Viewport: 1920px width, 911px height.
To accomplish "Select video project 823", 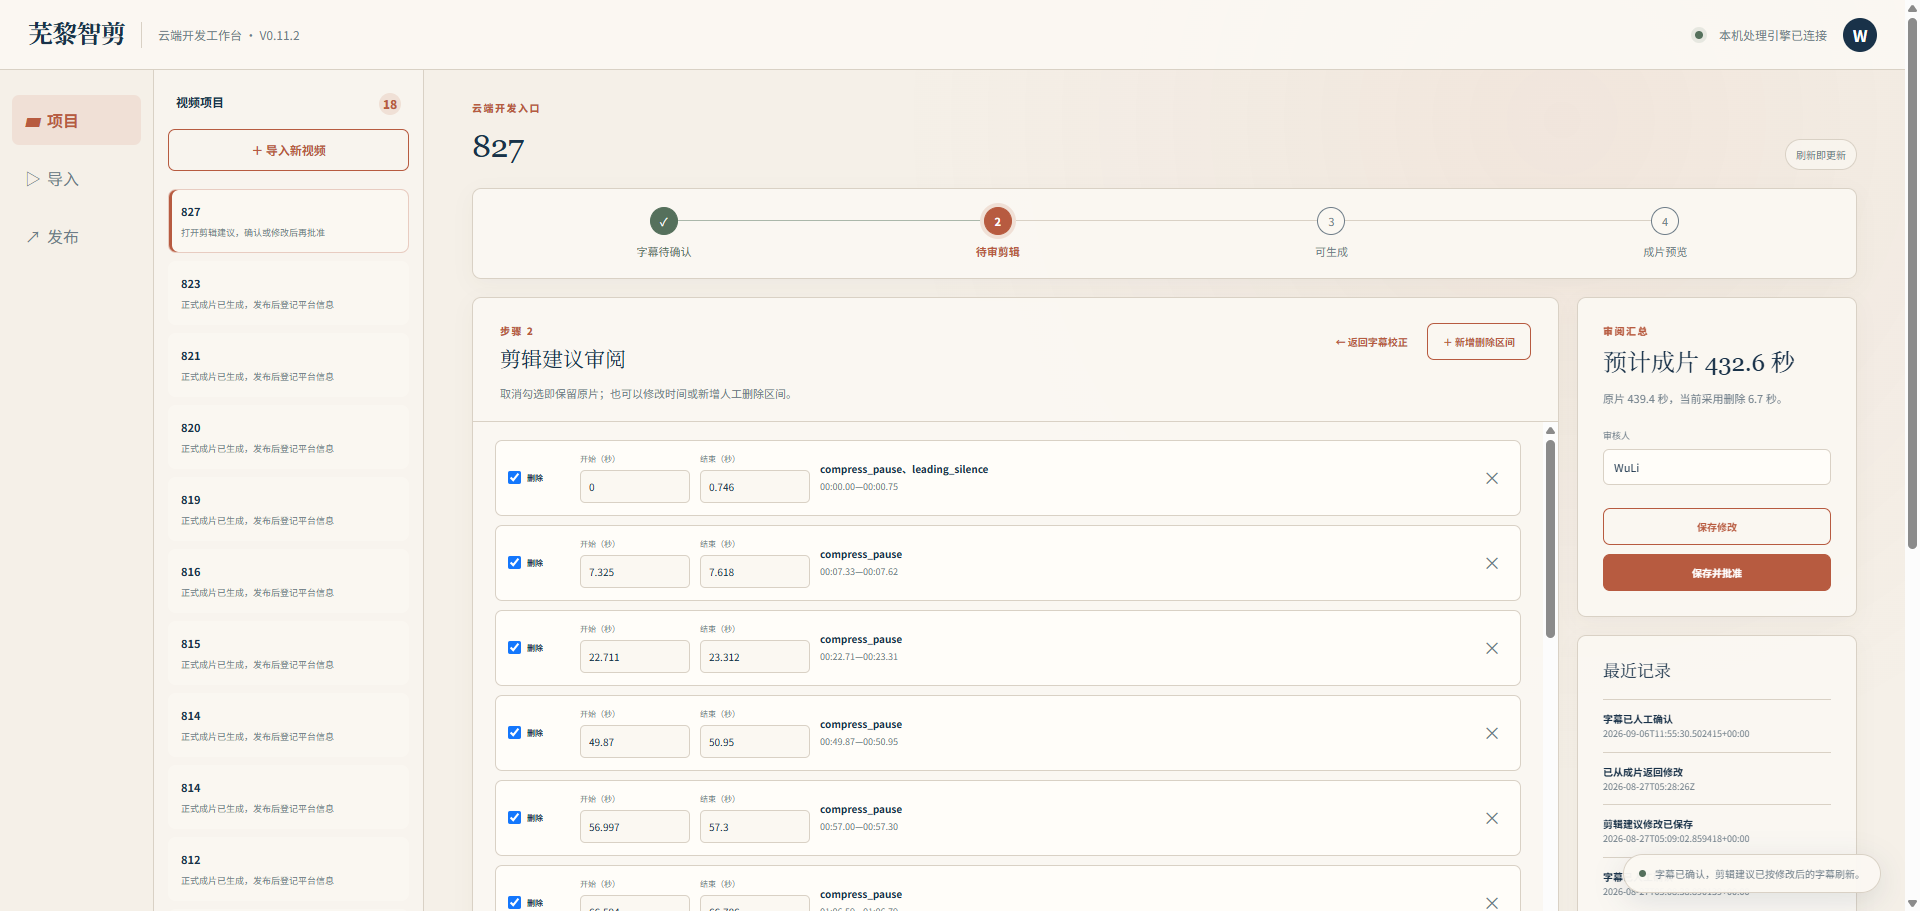I will pos(288,293).
